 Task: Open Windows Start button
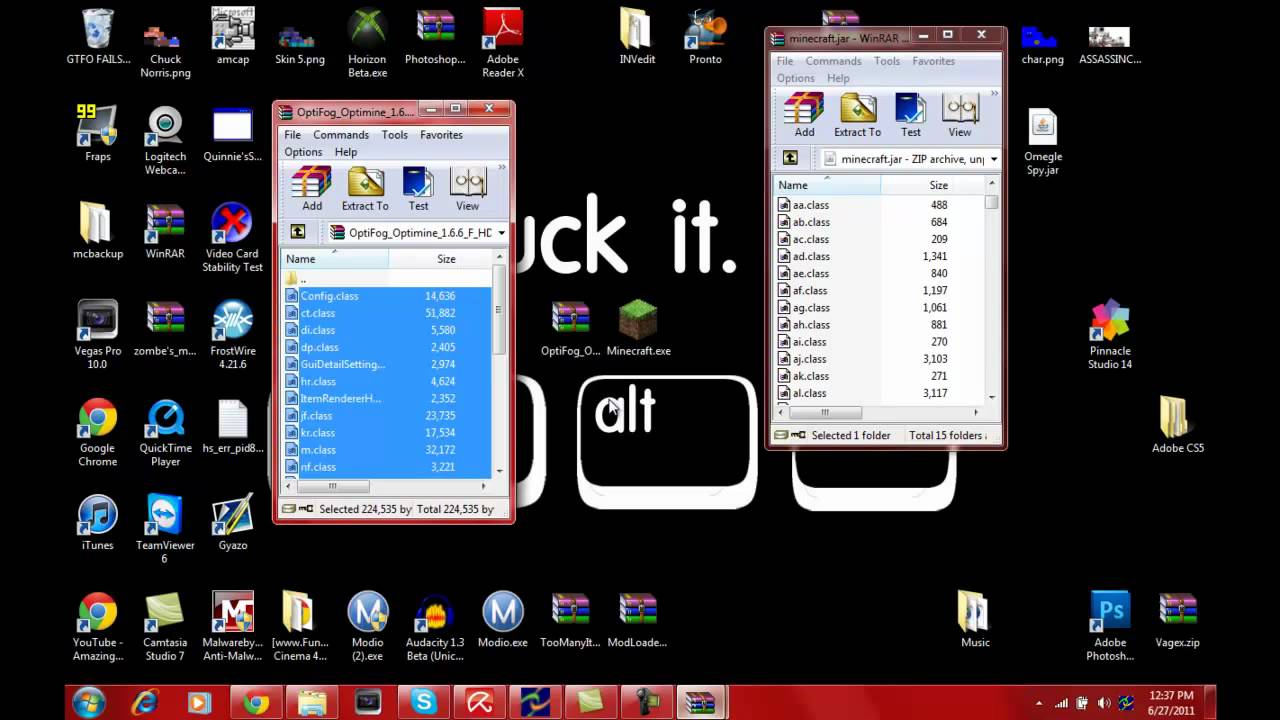point(89,702)
